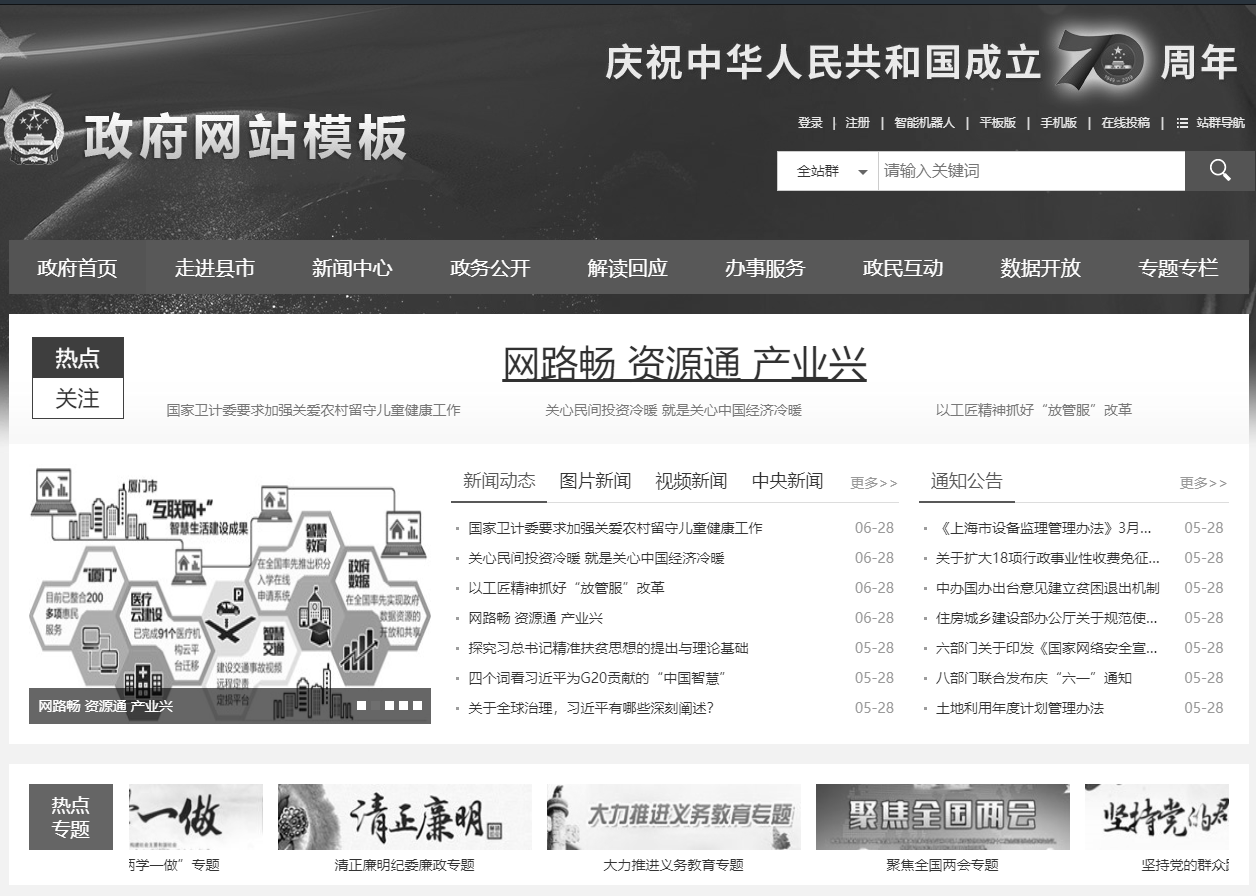The height and width of the screenshot is (896, 1256).
Task: Open the 网路畅 资源通 产业兴 headline
Action: tap(684, 364)
